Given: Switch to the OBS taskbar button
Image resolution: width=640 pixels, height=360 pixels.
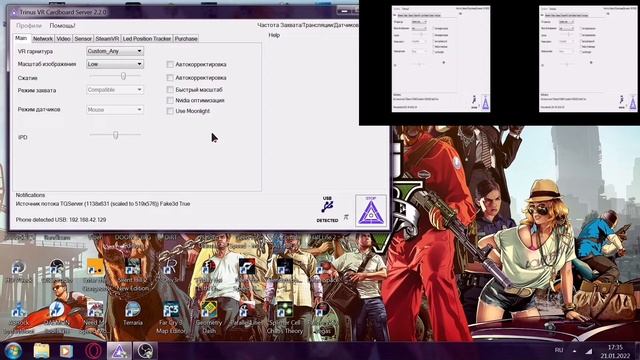Looking at the screenshot, I should [x=145, y=351].
